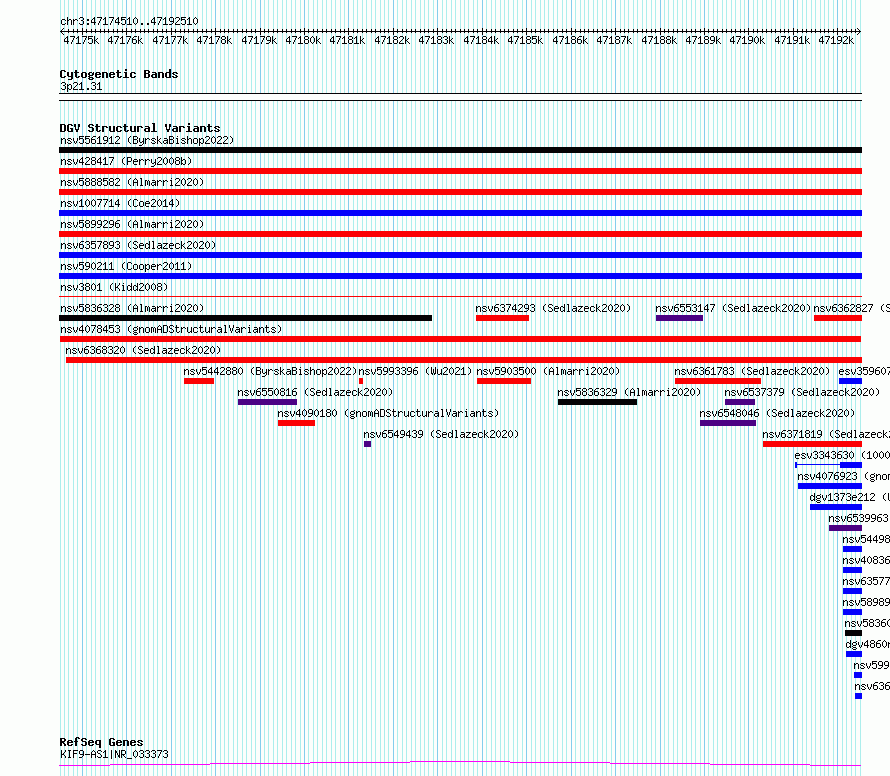Screen dimensions: 890x776
Task: Open the nsv5903500 (Almarri2020) label
Action: point(548,371)
